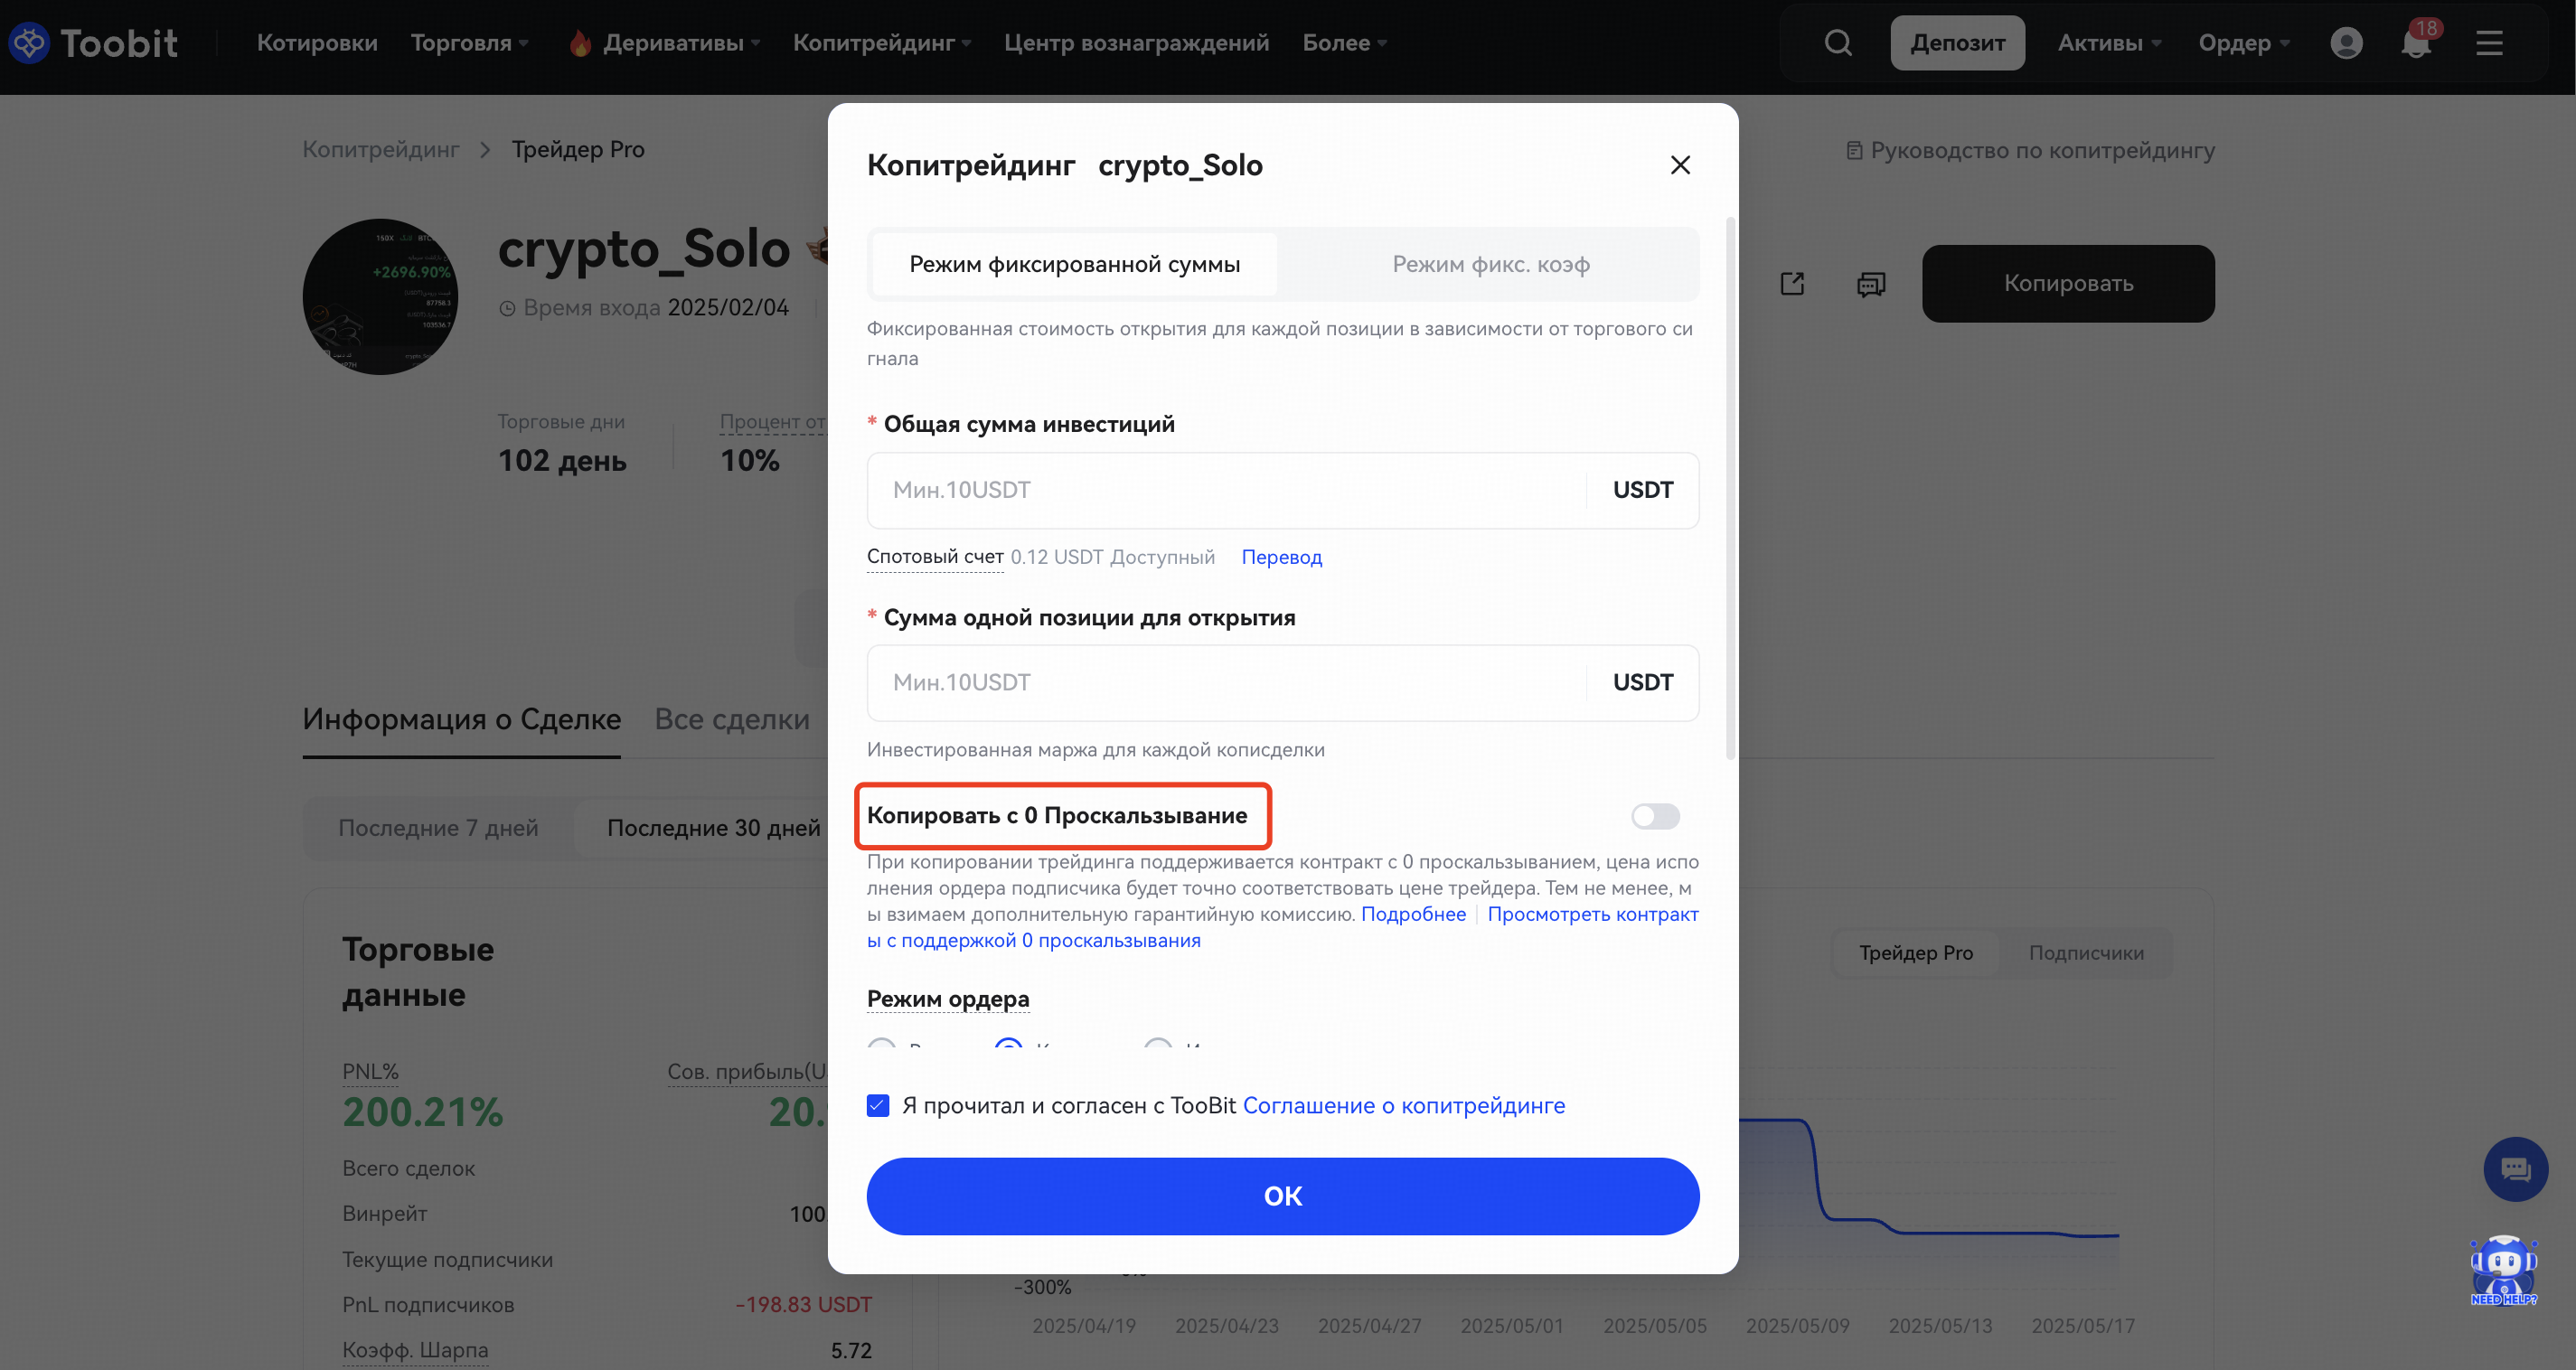The height and width of the screenshot is (1370, 2576).
Task: Open the trader chat comments icon
Action: point(1871,284)
